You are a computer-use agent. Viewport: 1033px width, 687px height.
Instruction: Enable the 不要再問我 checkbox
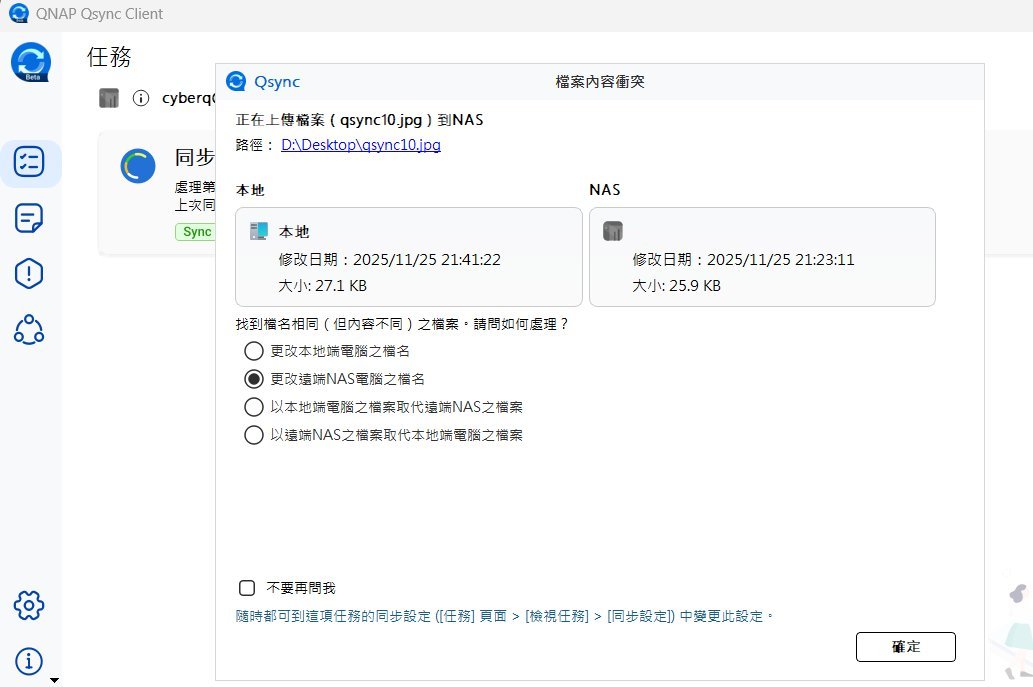tap(247, 588)
